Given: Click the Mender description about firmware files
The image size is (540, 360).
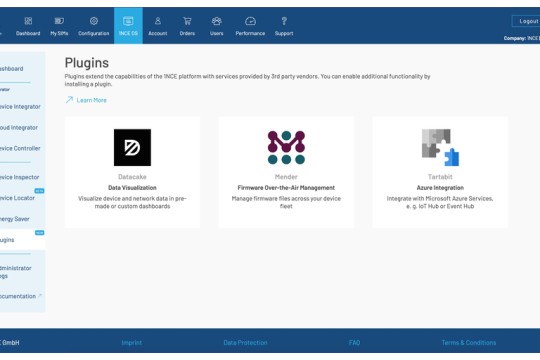Looking at the screenshot, I should coord(286,202).
